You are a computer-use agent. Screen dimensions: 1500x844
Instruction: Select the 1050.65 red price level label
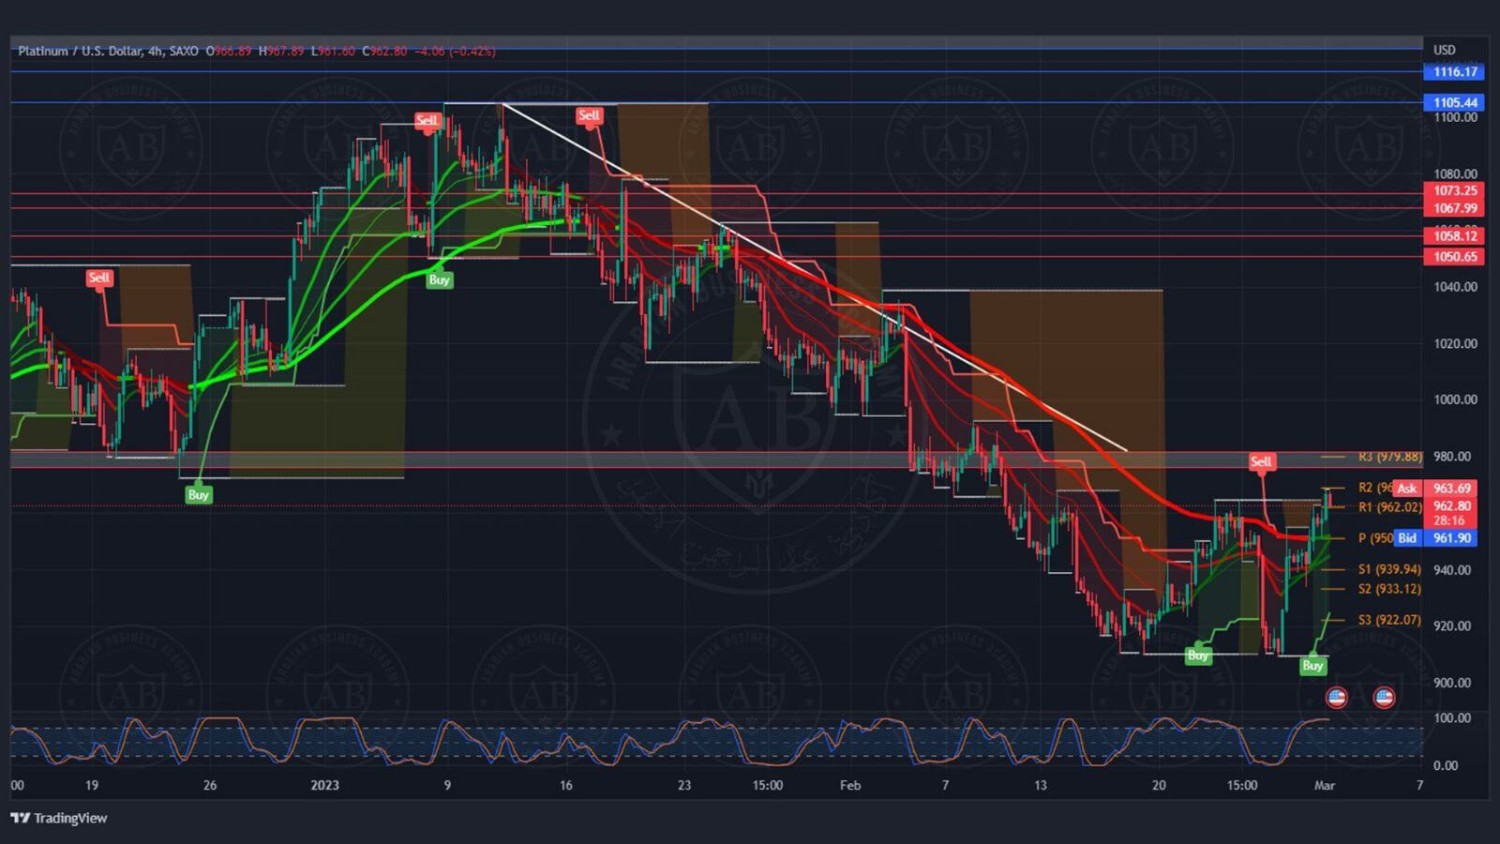[x=1454, y=257]
